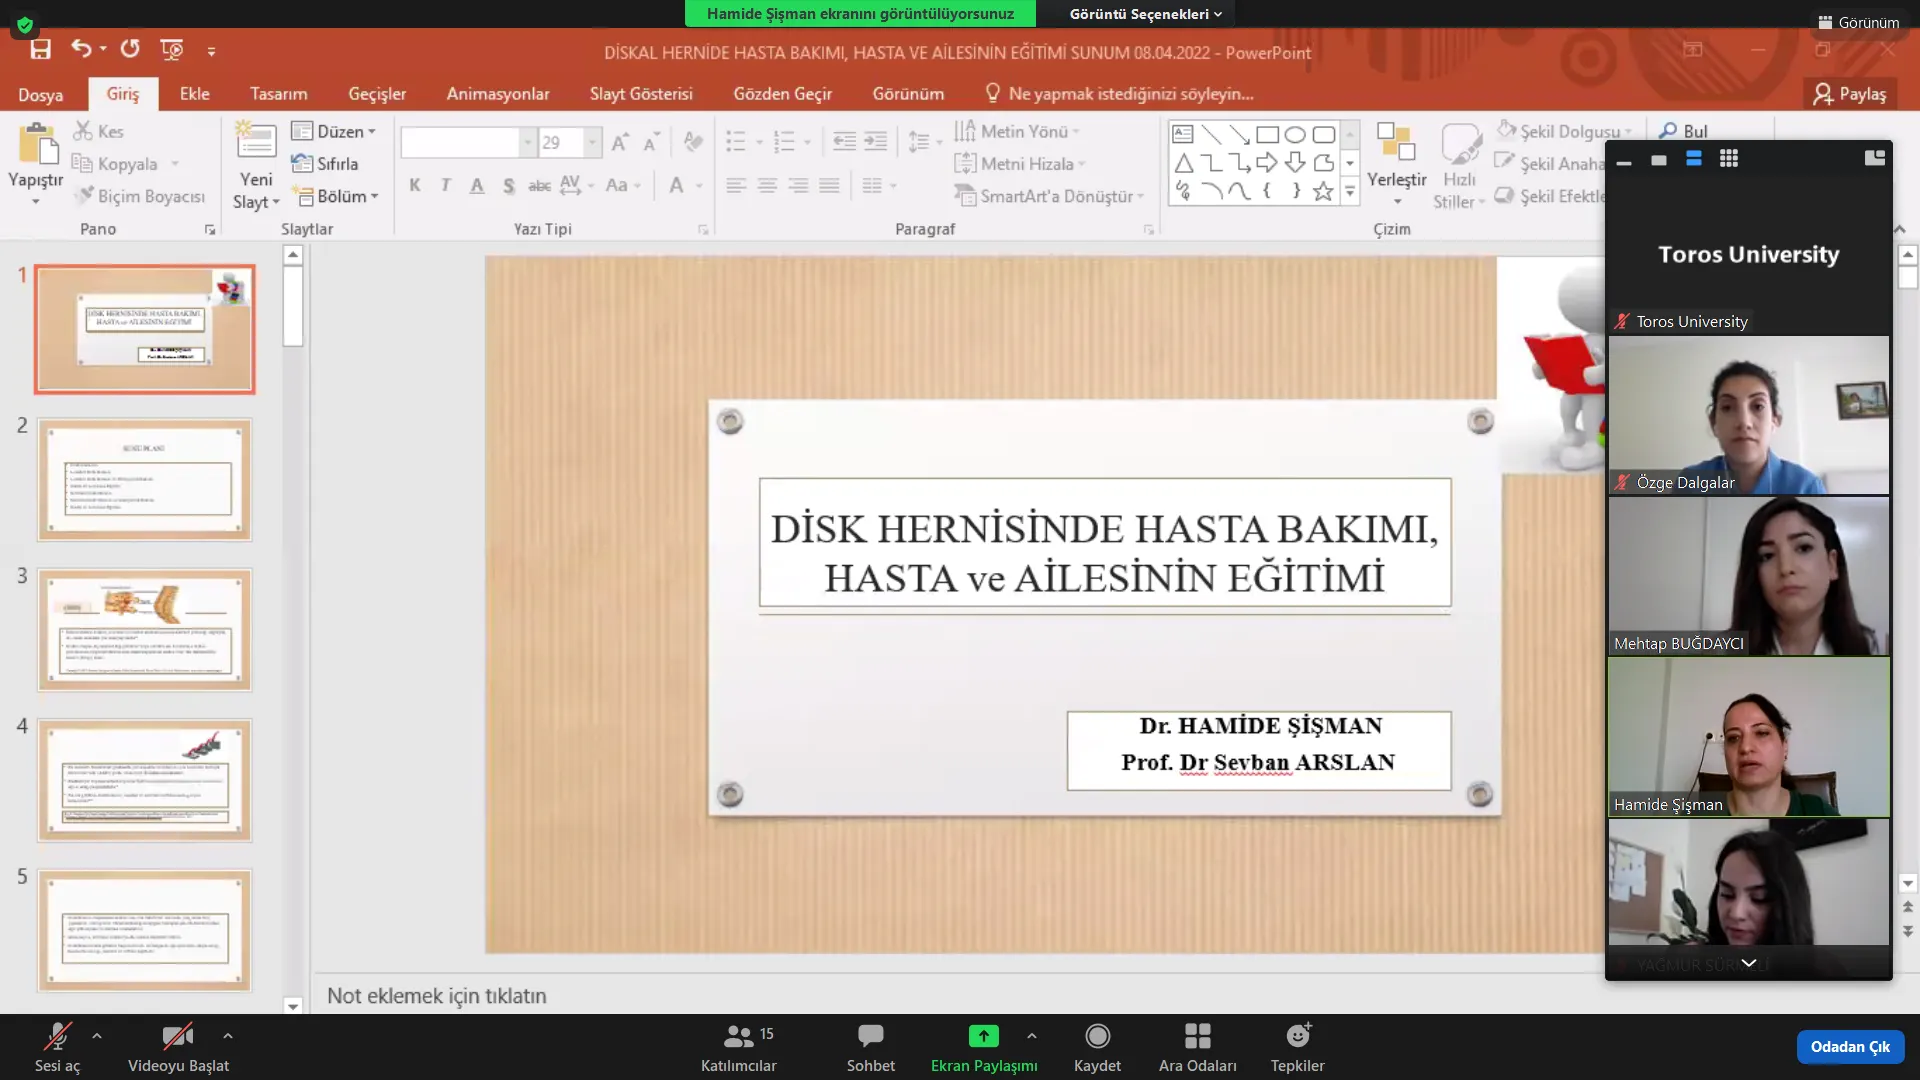Open the Zoom Tepkiler reactions icon
1920x1080 pixels.
(1298, 1036)
